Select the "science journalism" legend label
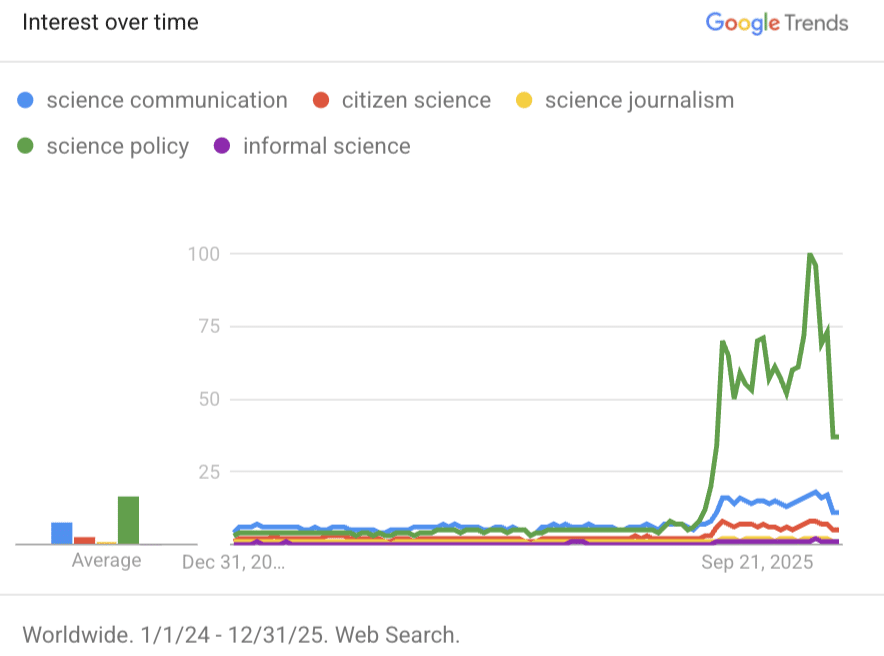The width and height of the screenshot is (884, 656). click(x=639, y=100)
